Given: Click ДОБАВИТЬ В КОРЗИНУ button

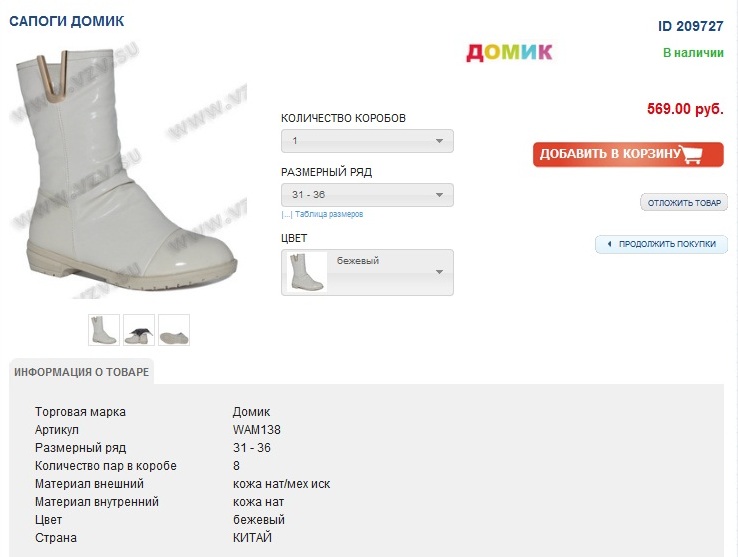Looking at the screenshot, I should coord(628,154).
